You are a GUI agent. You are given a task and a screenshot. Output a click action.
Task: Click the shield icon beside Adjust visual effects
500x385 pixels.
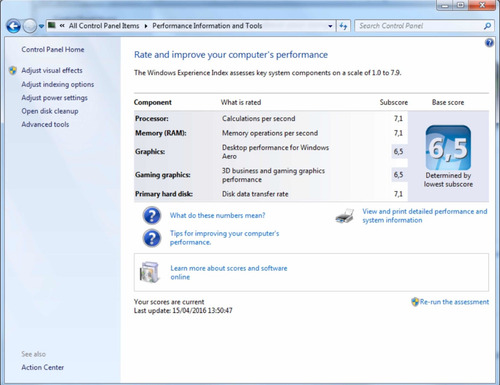click(x=13, y=70)
